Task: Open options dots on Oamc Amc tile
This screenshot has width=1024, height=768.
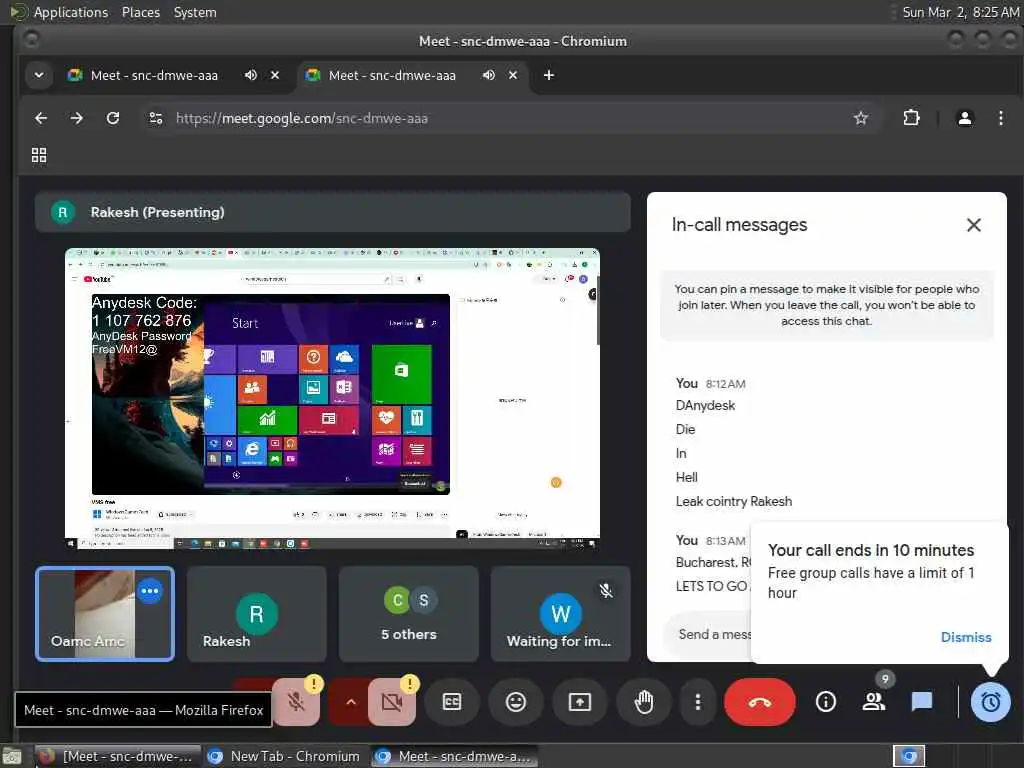Action: (x=150, y=591)
